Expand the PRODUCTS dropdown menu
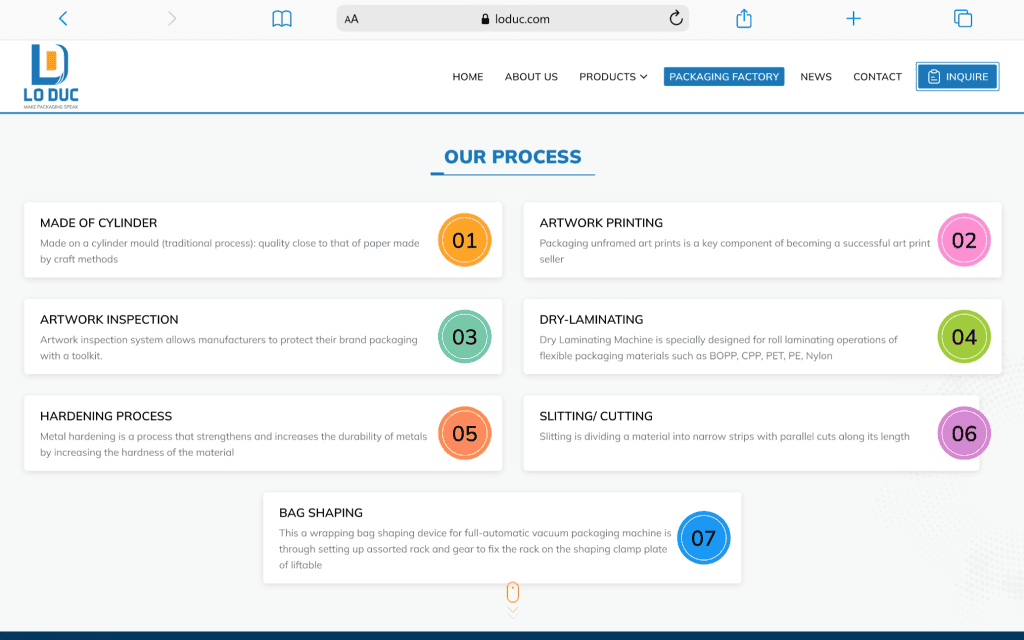Screen dimensions: 1024x640 pos(613,76)
